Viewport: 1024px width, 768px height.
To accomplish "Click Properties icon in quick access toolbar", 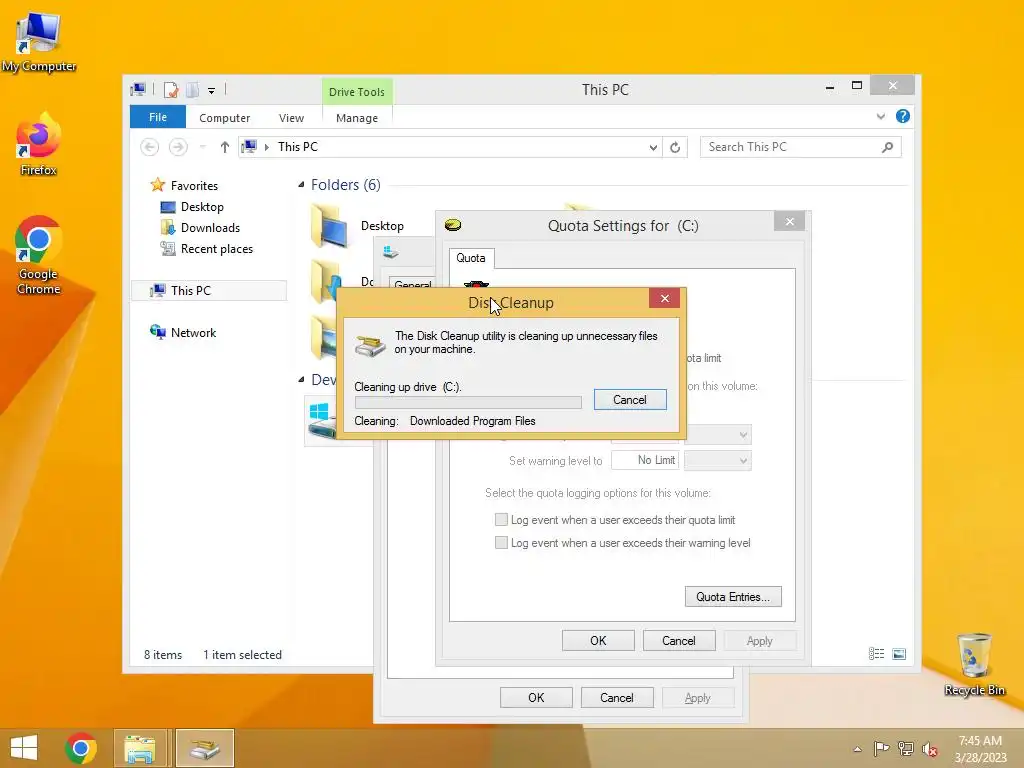I will click(171, 89).
